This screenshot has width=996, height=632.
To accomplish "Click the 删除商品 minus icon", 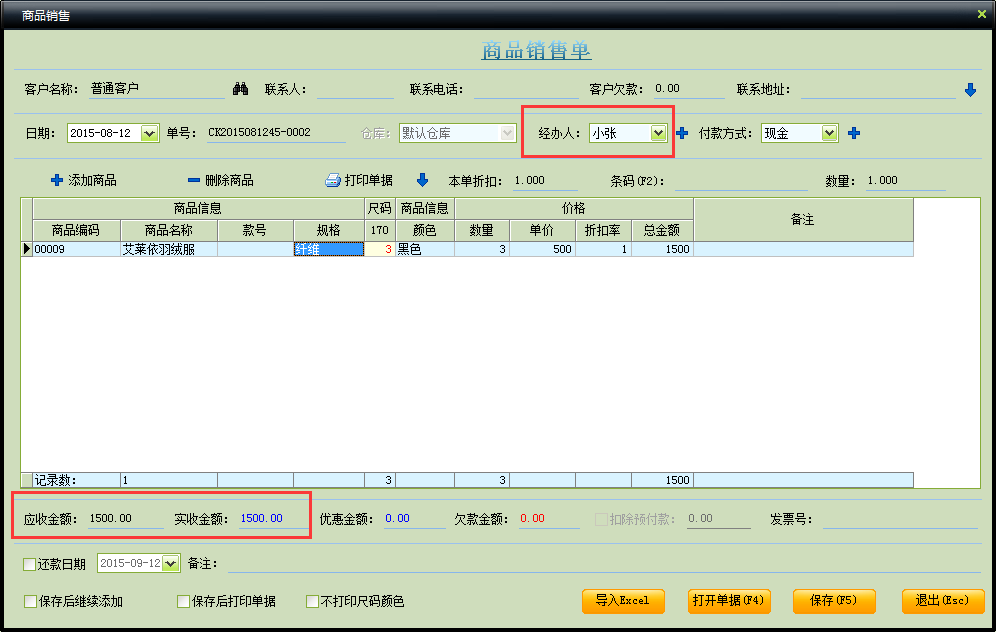I will (x=194, y=180).
